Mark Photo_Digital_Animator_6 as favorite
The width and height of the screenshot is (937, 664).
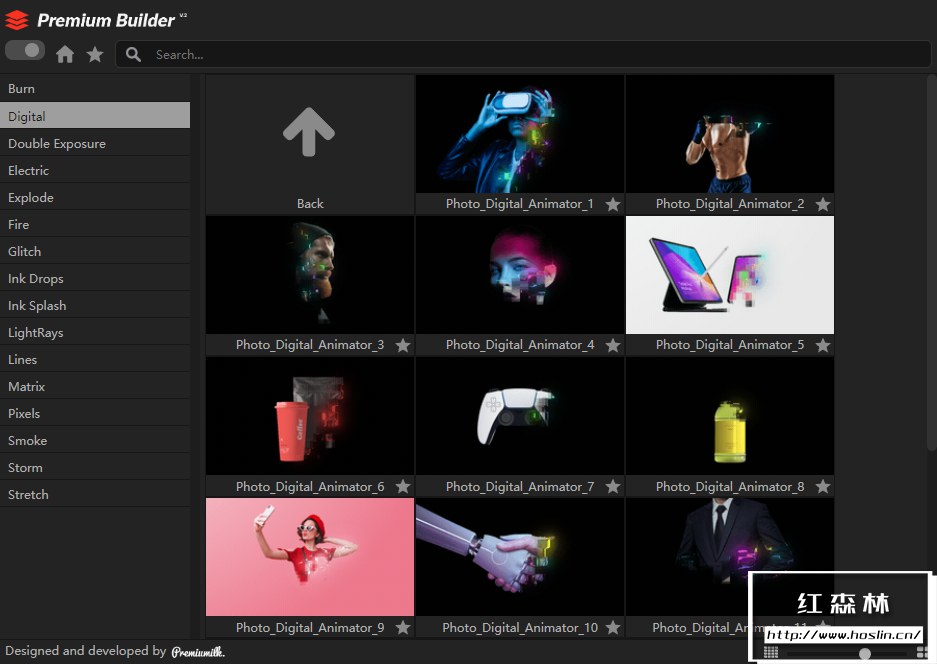pos(403,486)
